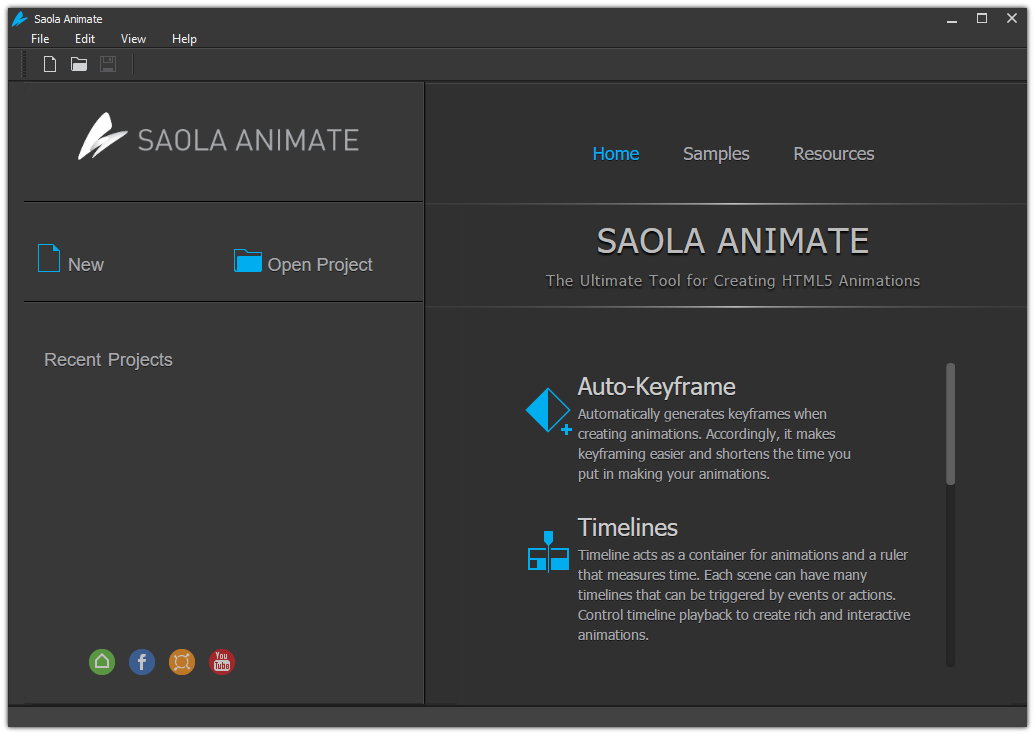Click the New project page icon
The image size is (1035, 735).
click(46, 258)
